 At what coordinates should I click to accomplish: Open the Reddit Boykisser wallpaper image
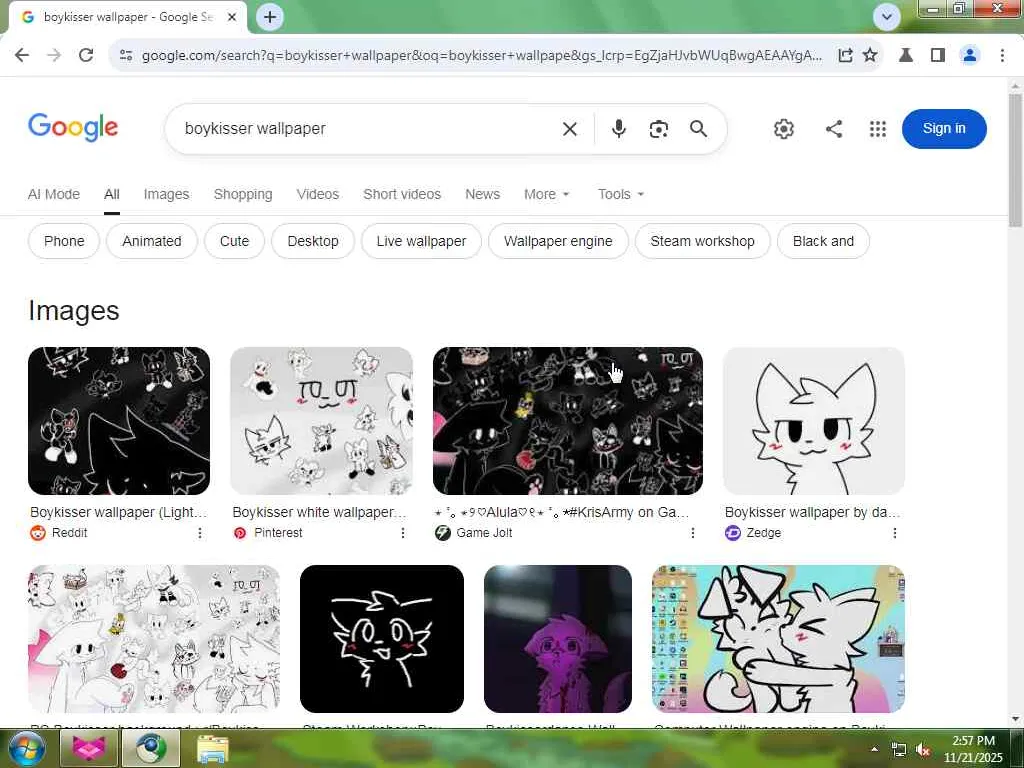tap(119, 421)
